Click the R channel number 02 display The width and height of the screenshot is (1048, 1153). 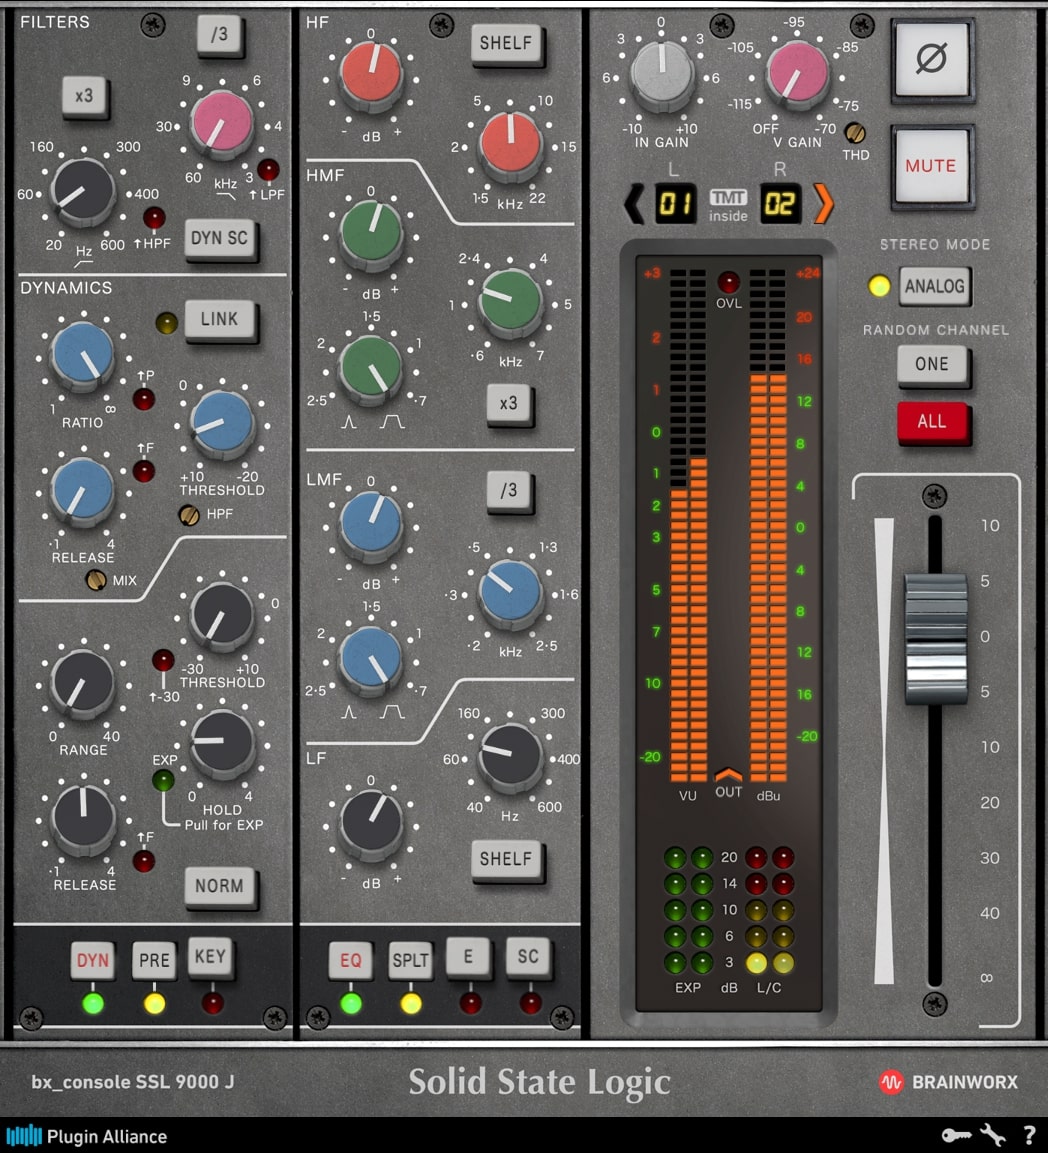point(780,204)
